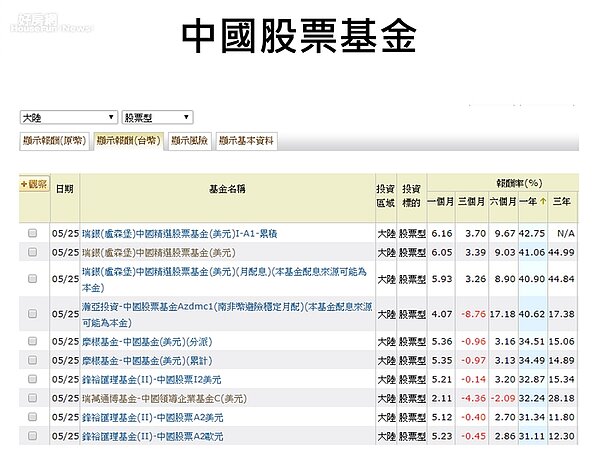Click the 報酬率(%) header cell
The height and width of the screenshot is (455, 600).
[519, 183]
